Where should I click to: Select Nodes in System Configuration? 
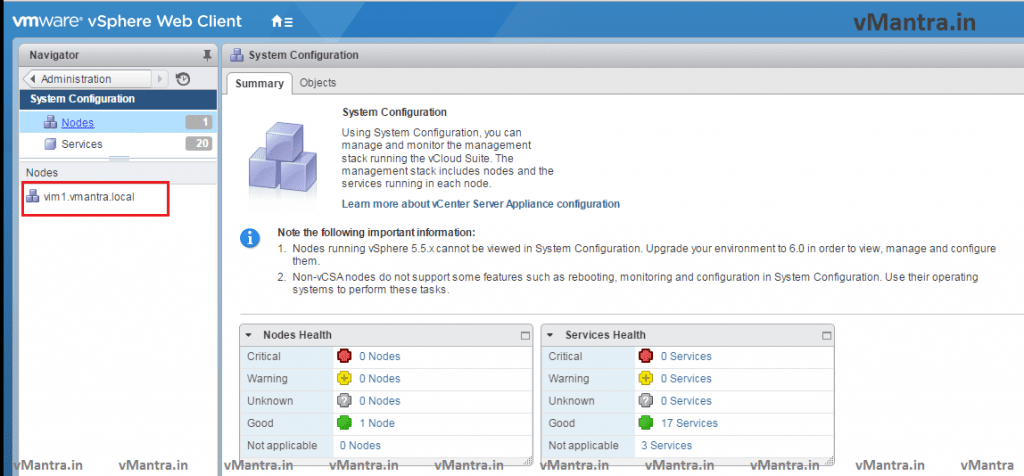tap(78, 123)
